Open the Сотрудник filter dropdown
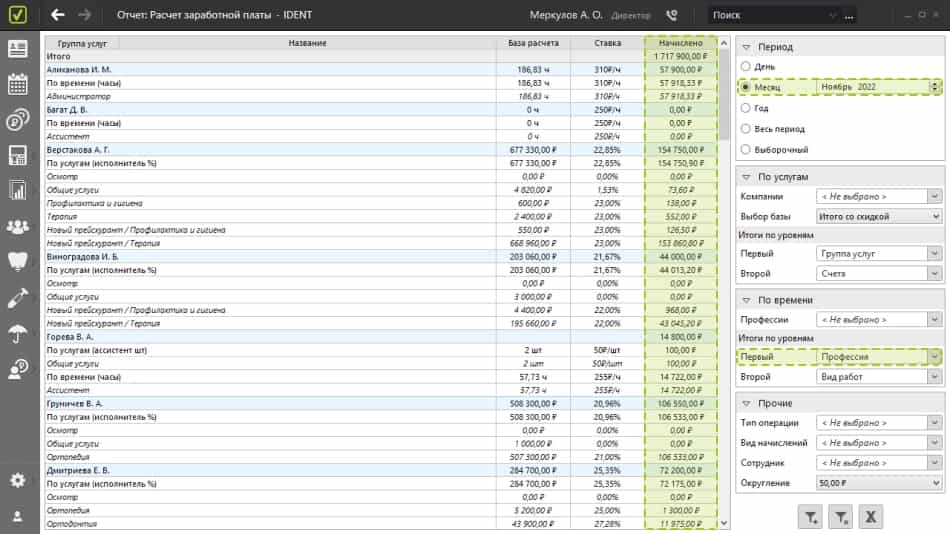The height and width of the screenshot is (534, 950). (879, 463)
